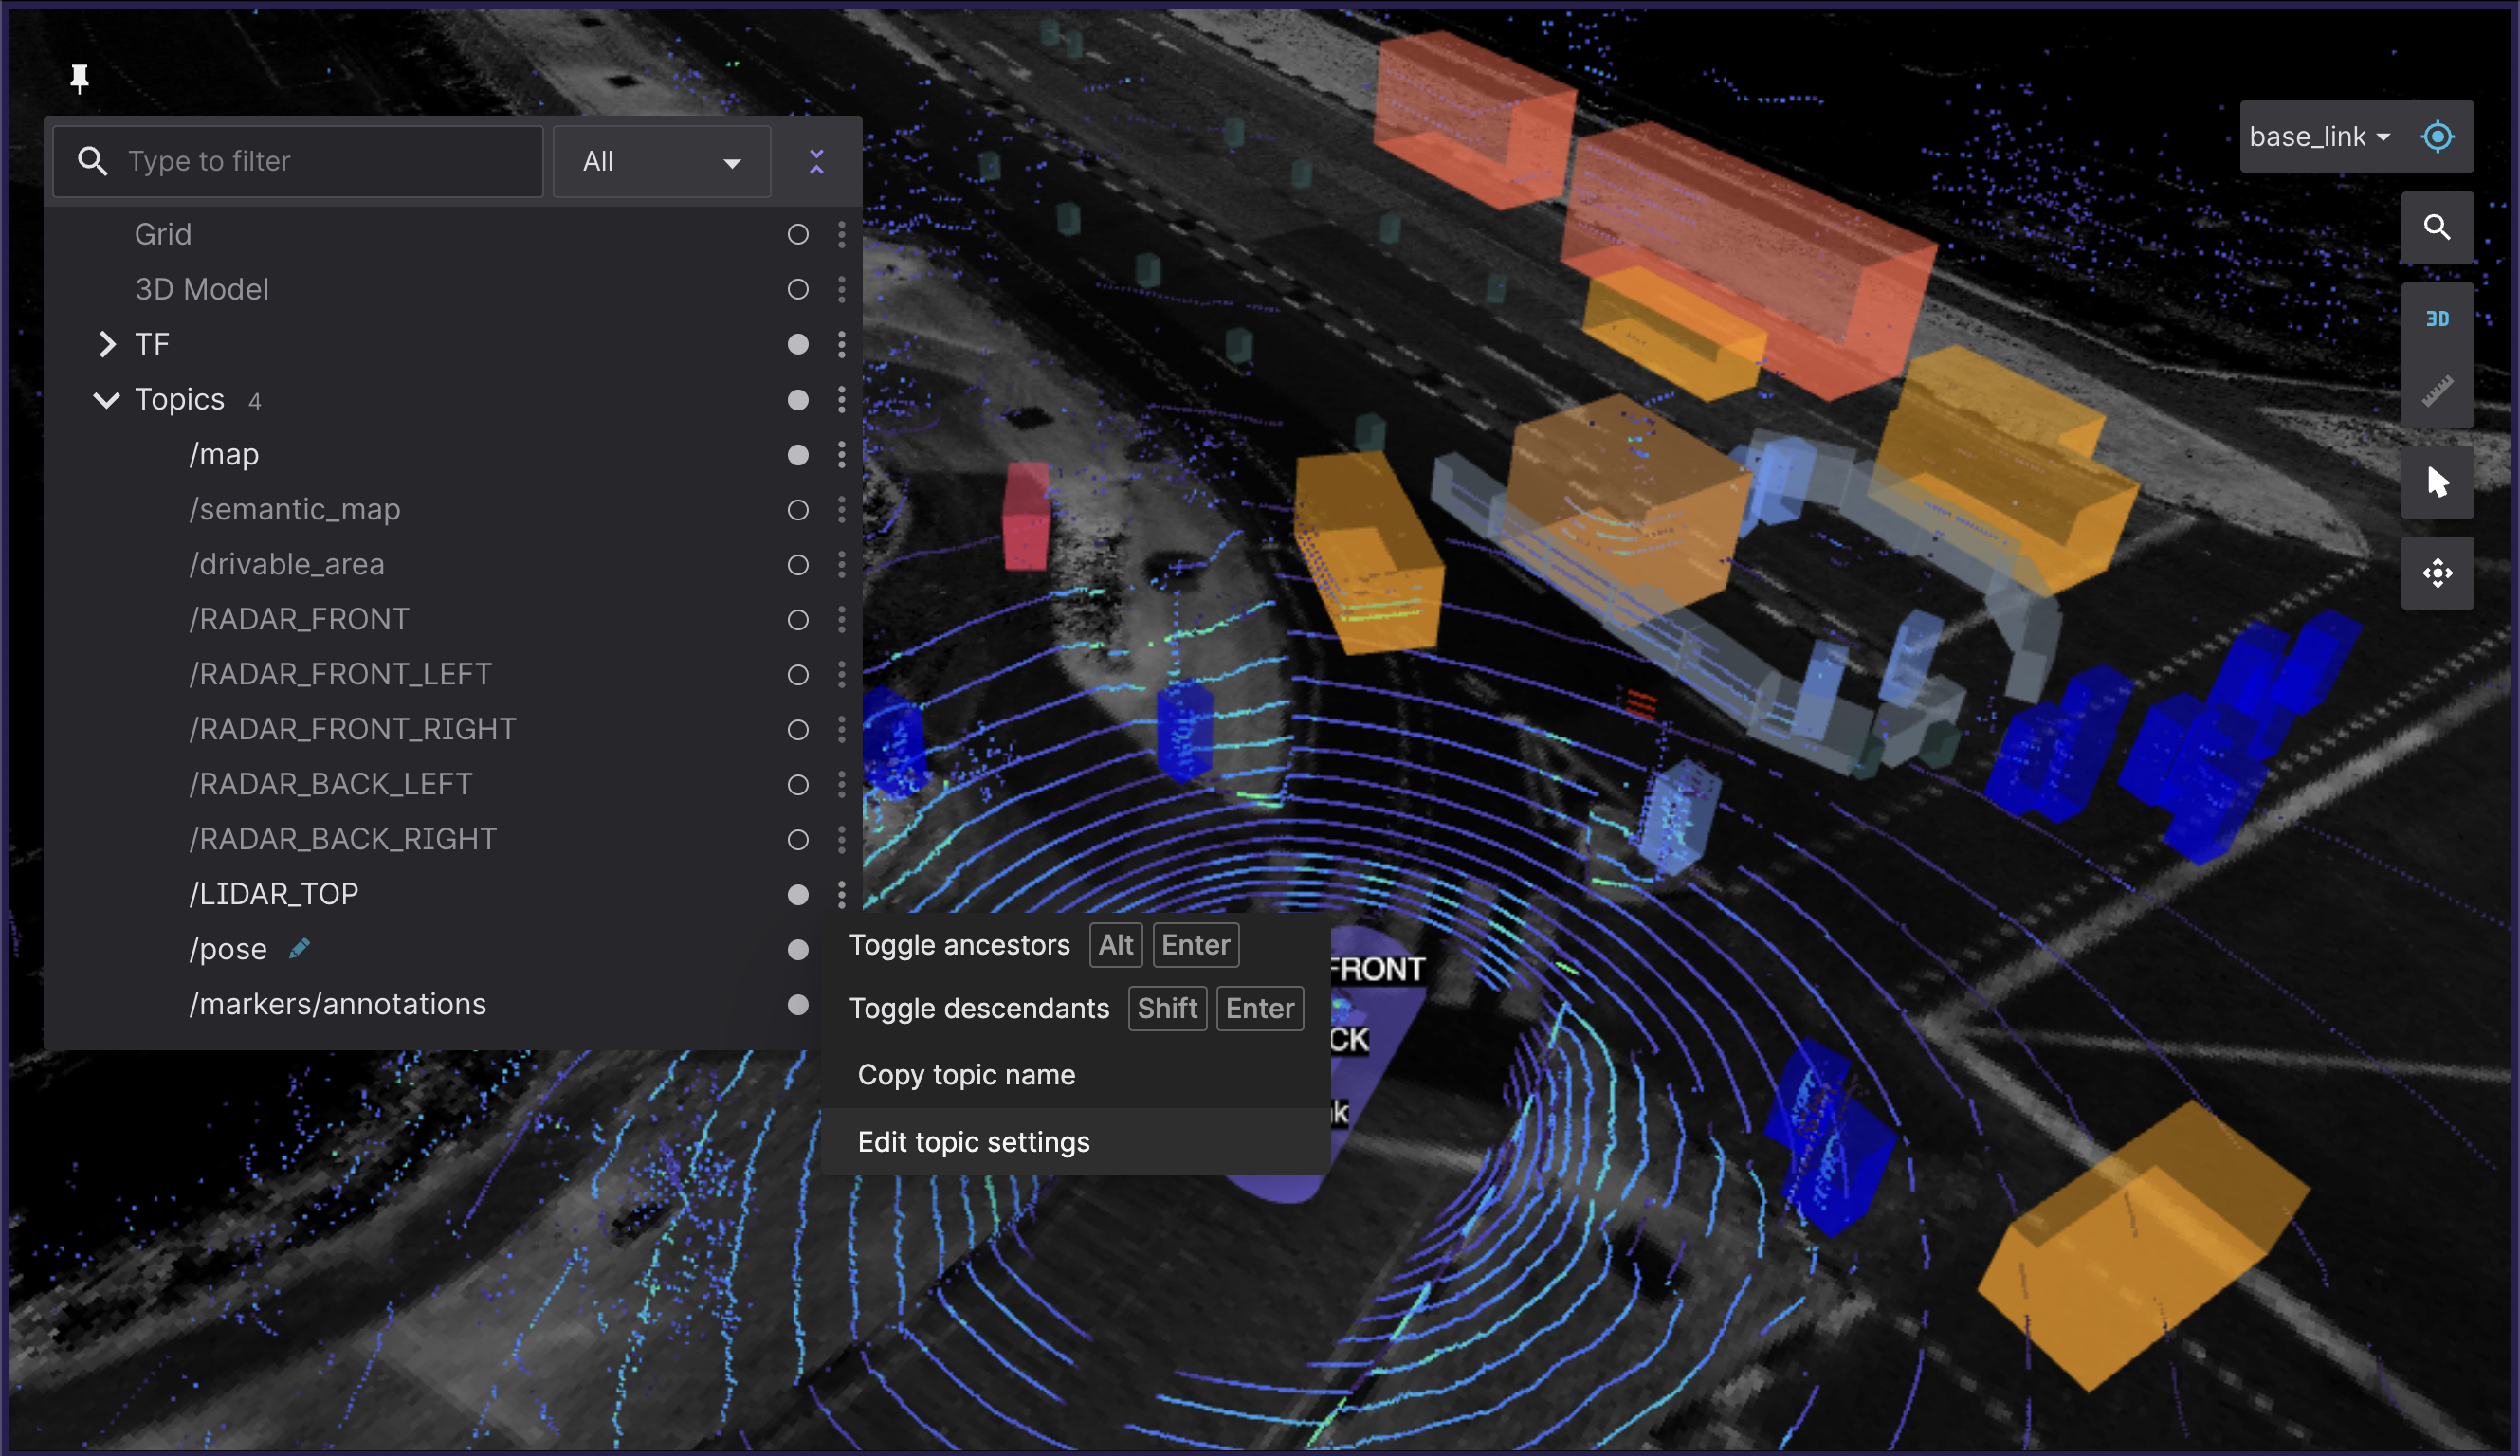Open three-dot menu for /map topic
This screenshot has width=2520, height=1456.
point(841,455)
